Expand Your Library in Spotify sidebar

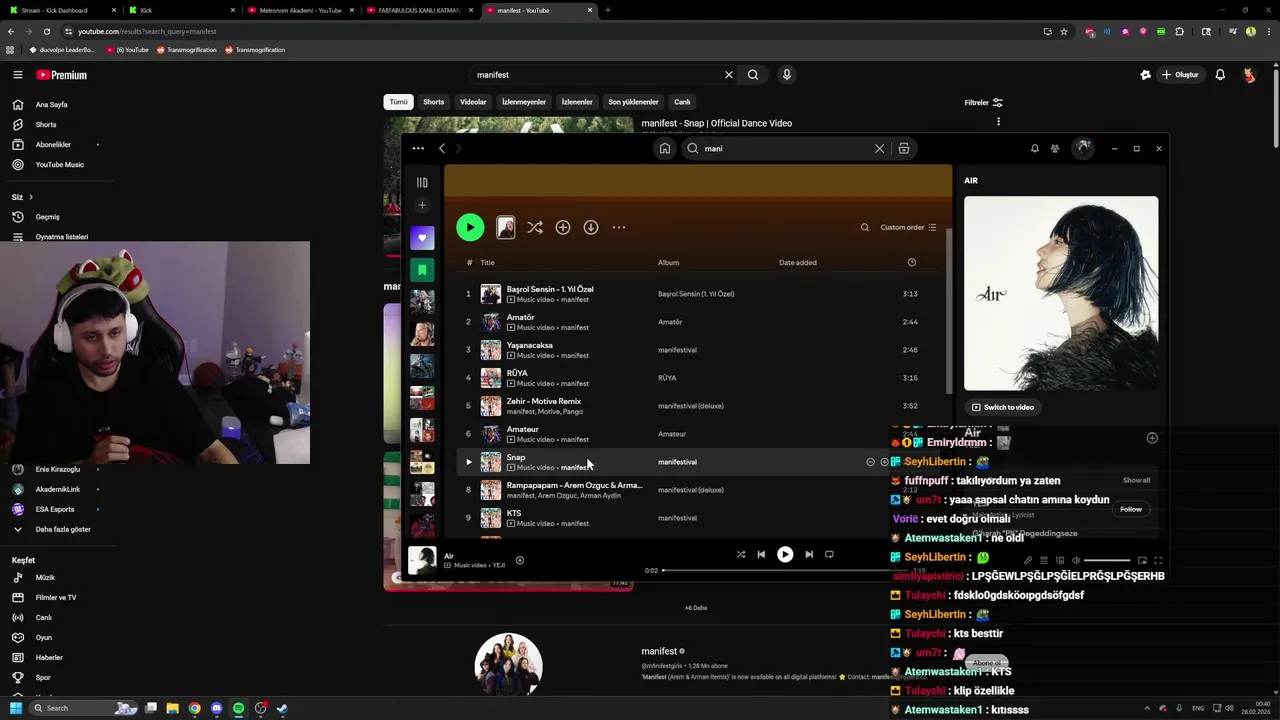click(422, 182)
